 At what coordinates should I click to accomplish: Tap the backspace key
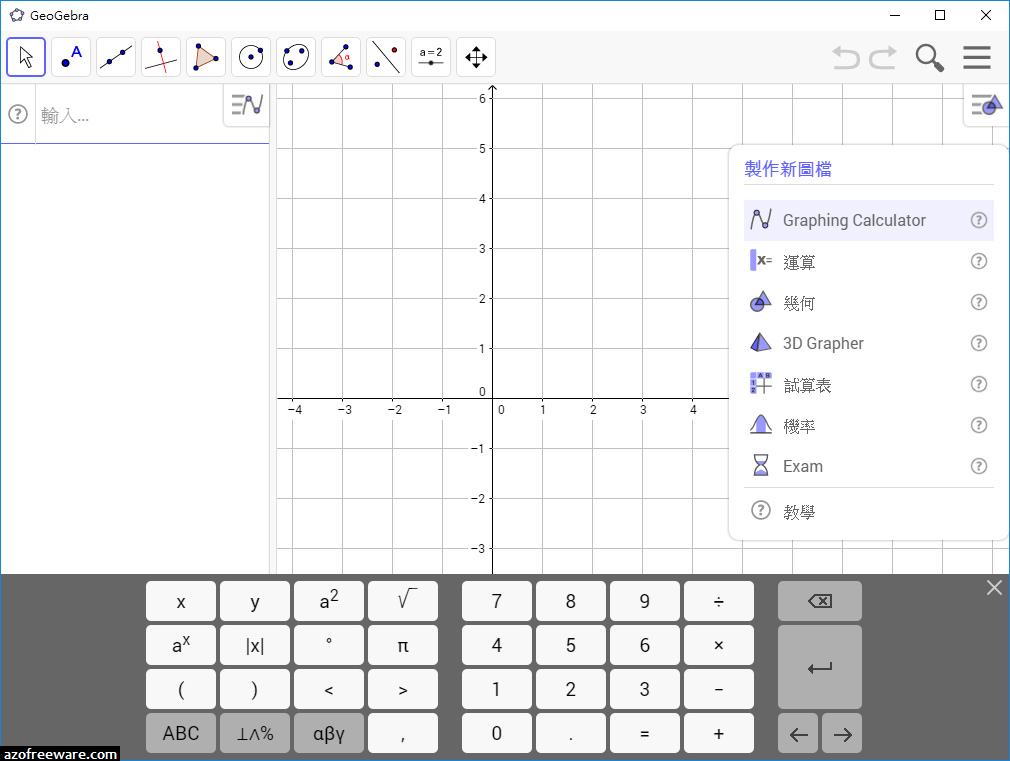click(819, 601)
